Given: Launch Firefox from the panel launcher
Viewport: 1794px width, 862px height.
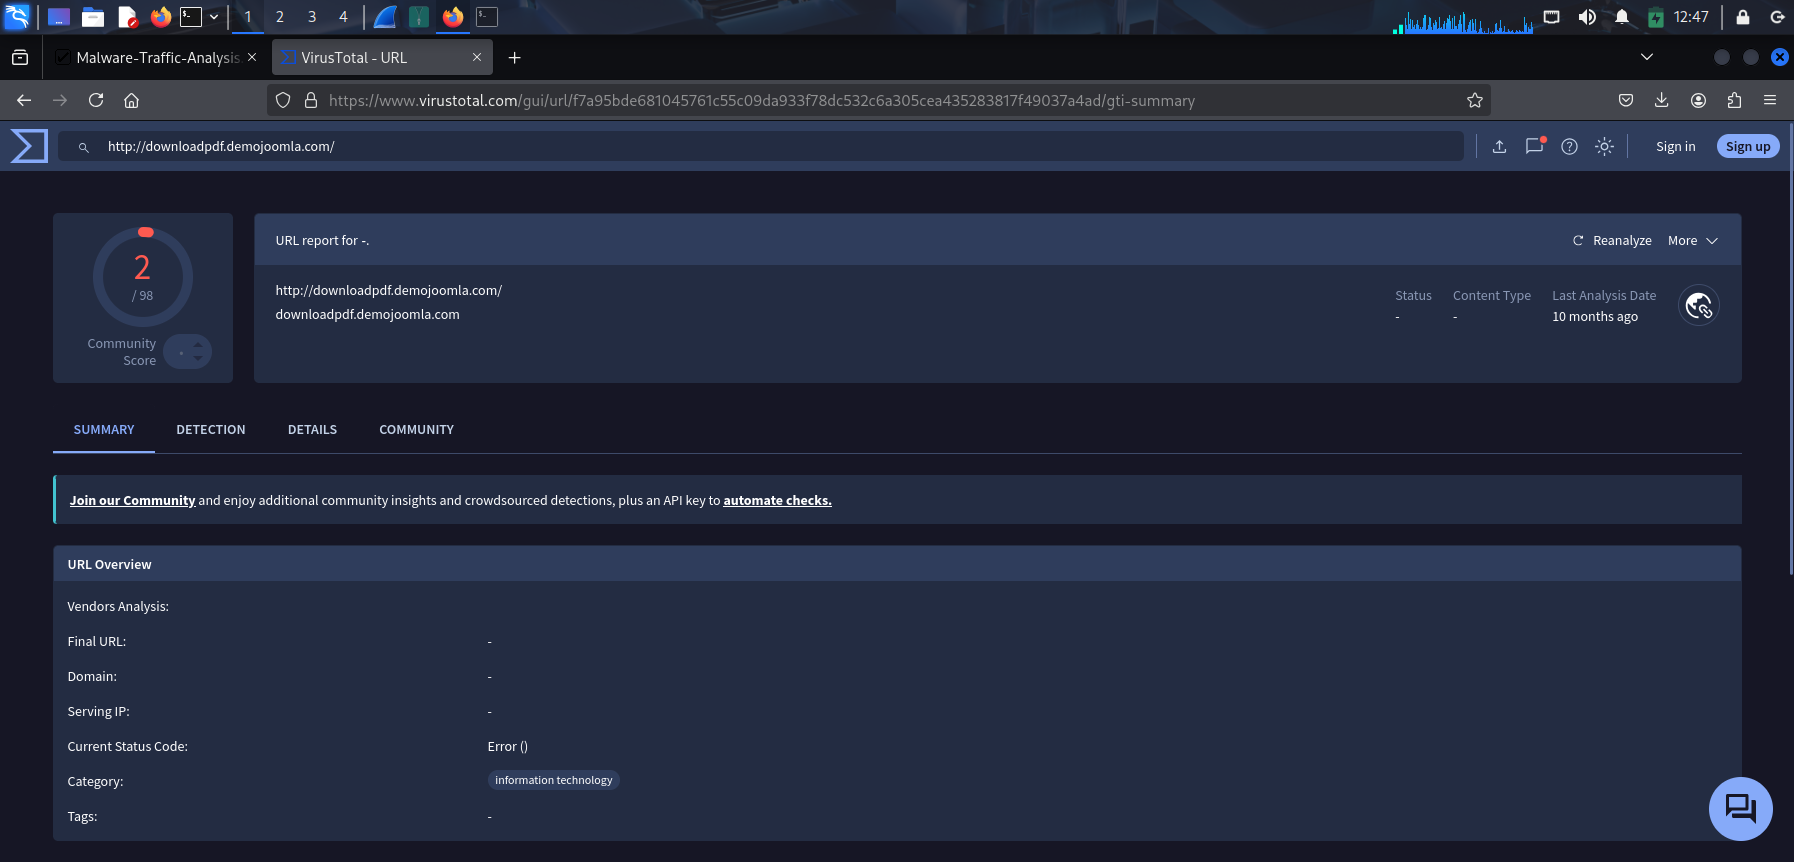Looking at the screenshot, I should (160, 17).
